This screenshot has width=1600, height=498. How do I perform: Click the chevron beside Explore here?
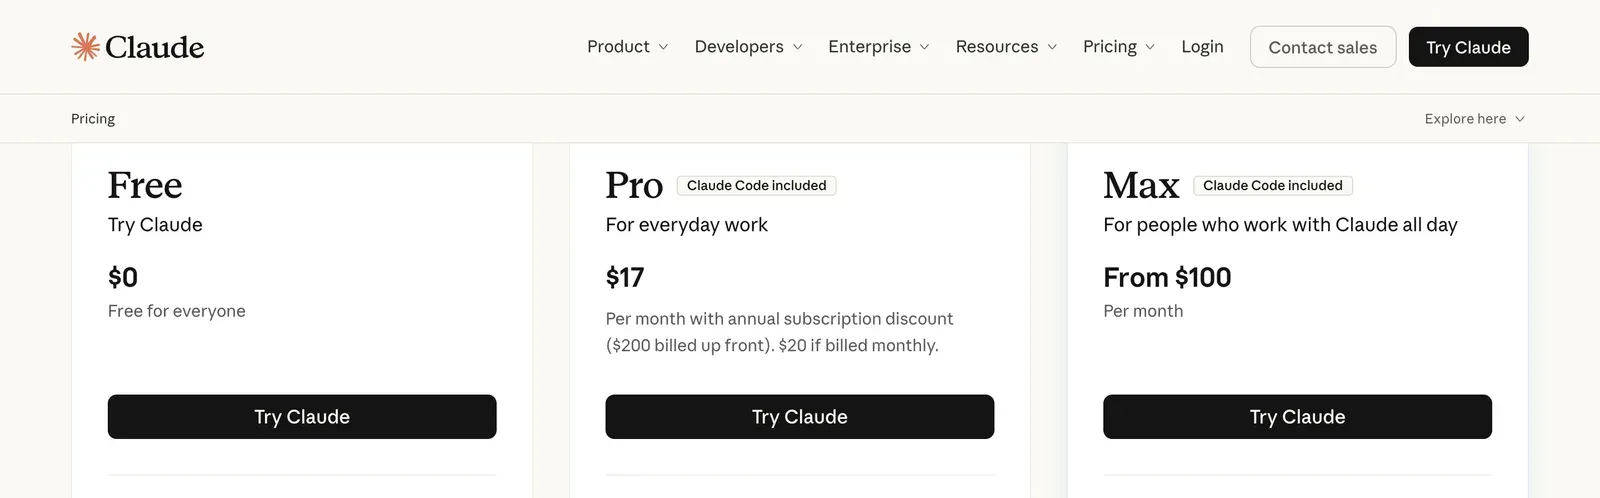[1520, 119]
